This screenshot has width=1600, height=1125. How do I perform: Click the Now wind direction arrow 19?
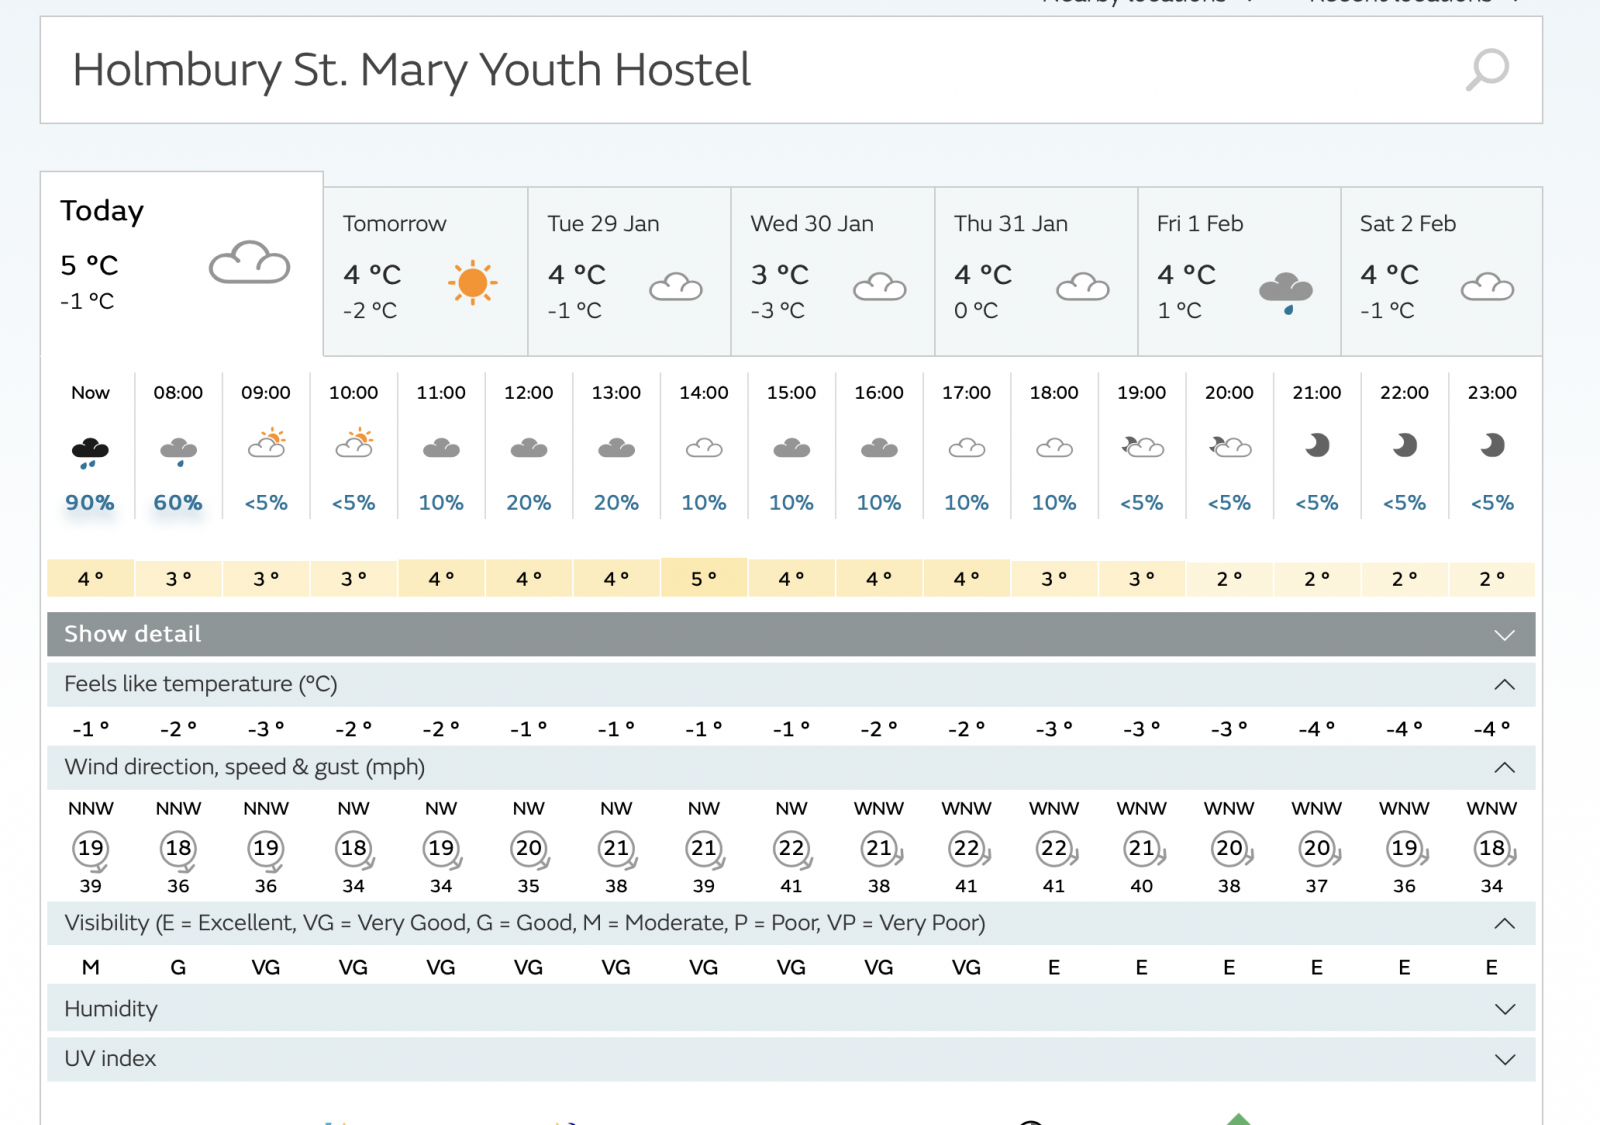91,851
